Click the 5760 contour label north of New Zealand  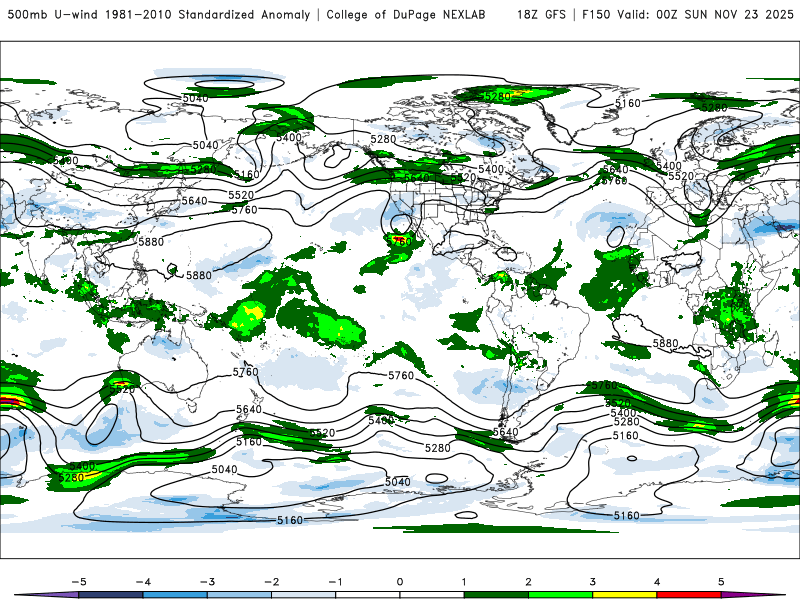click(245, 372)
